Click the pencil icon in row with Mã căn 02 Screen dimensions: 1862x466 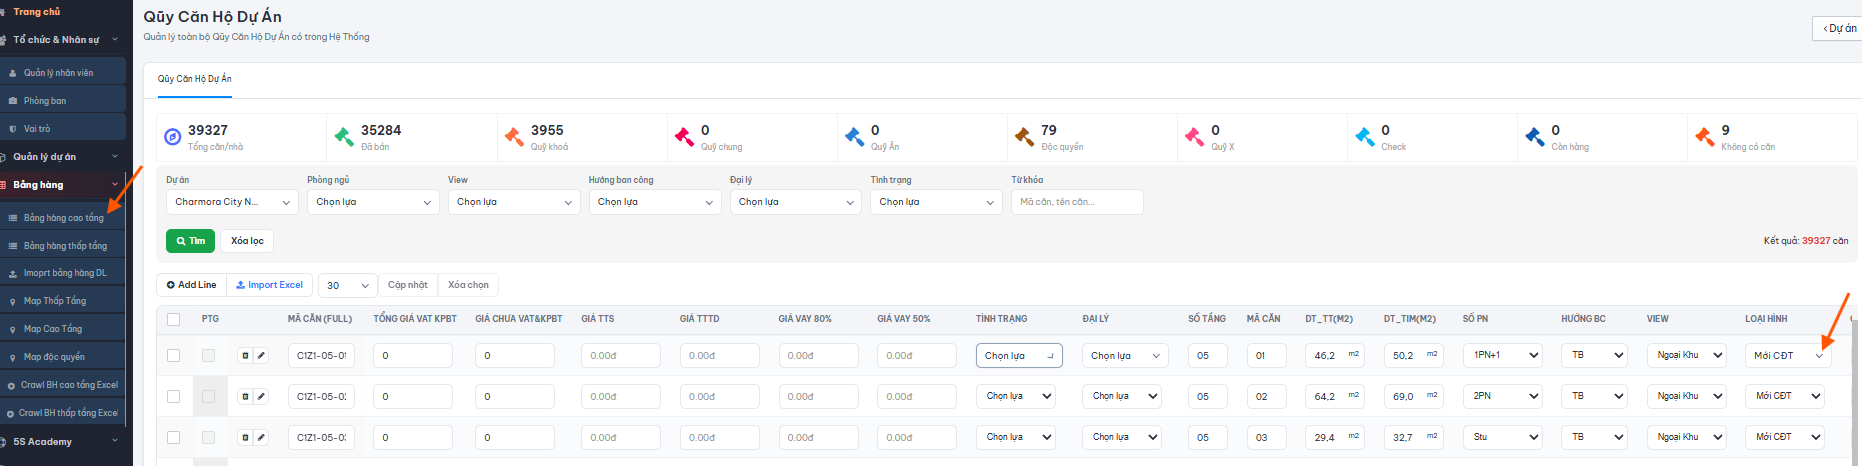[261, 396]
